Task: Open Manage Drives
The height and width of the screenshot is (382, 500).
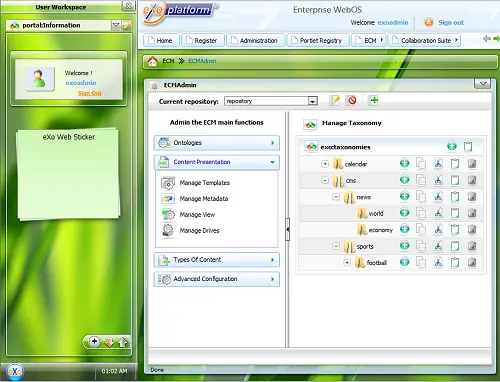Action: pyautogui.click(x=199, y=231)
